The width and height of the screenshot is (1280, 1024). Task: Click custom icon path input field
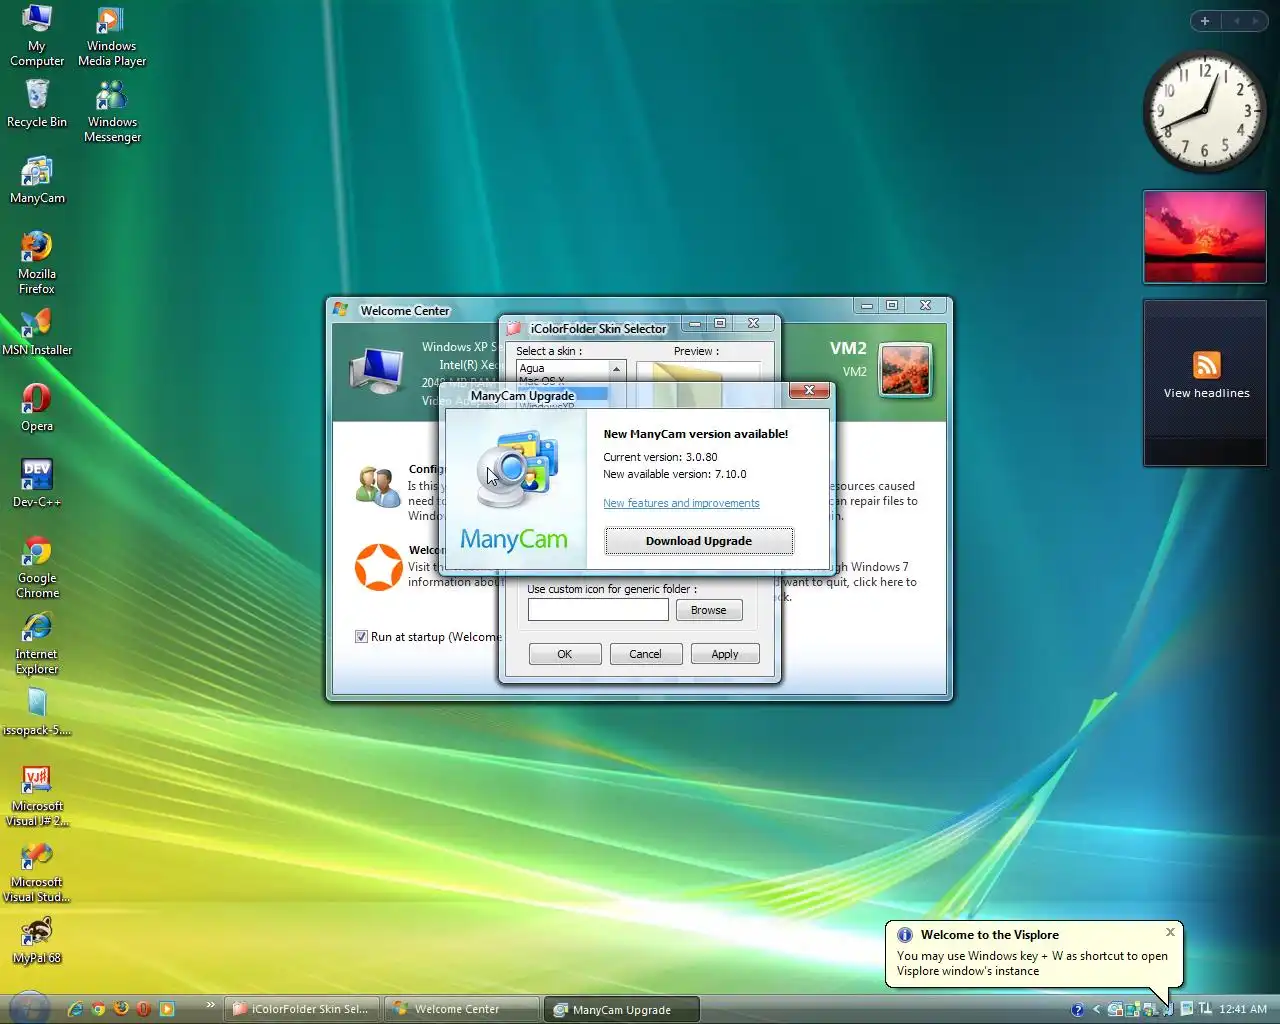(x=598, y=610)
